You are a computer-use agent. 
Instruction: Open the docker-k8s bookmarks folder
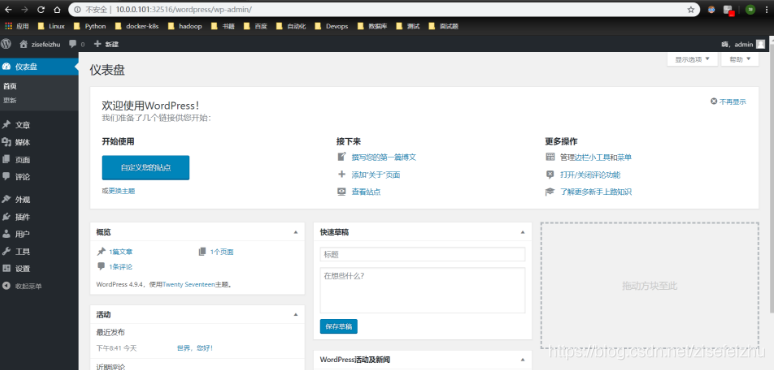(x=136, y=27)
